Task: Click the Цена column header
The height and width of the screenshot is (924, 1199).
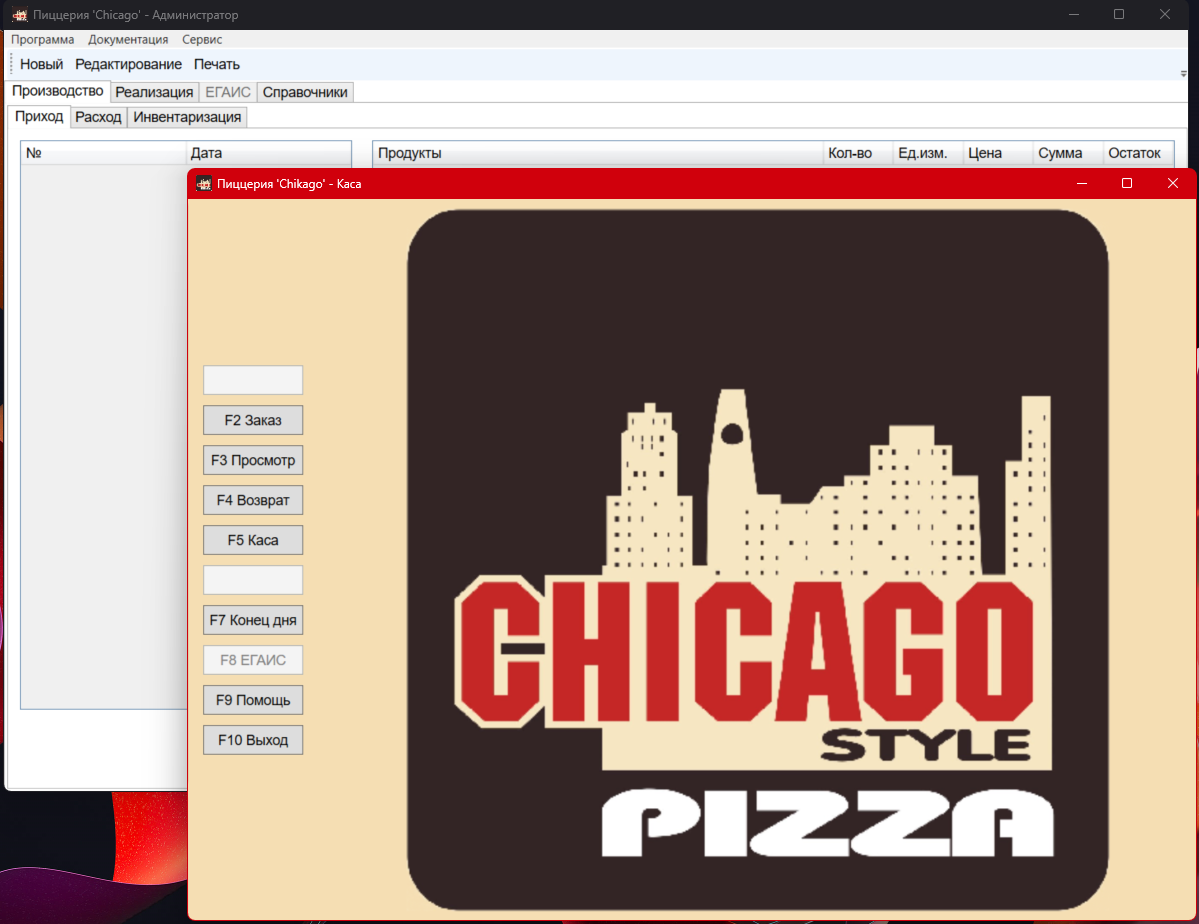Action: pos(998,153)
